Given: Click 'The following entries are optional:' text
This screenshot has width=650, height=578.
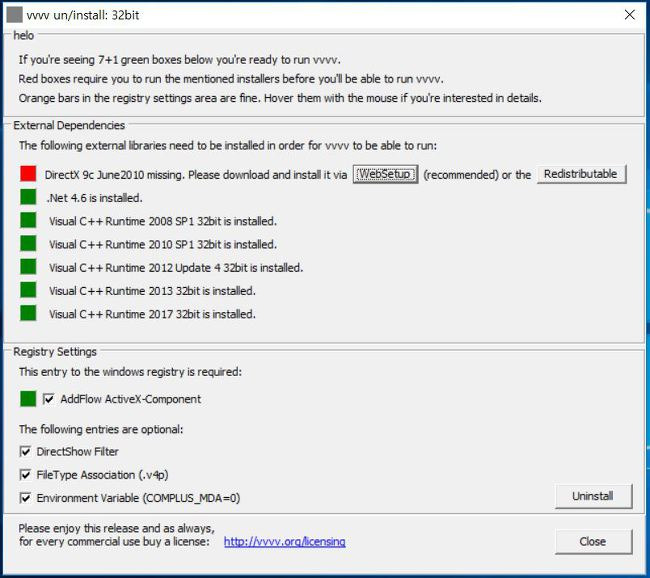Looking at the screenshot, I should (101, 429).
